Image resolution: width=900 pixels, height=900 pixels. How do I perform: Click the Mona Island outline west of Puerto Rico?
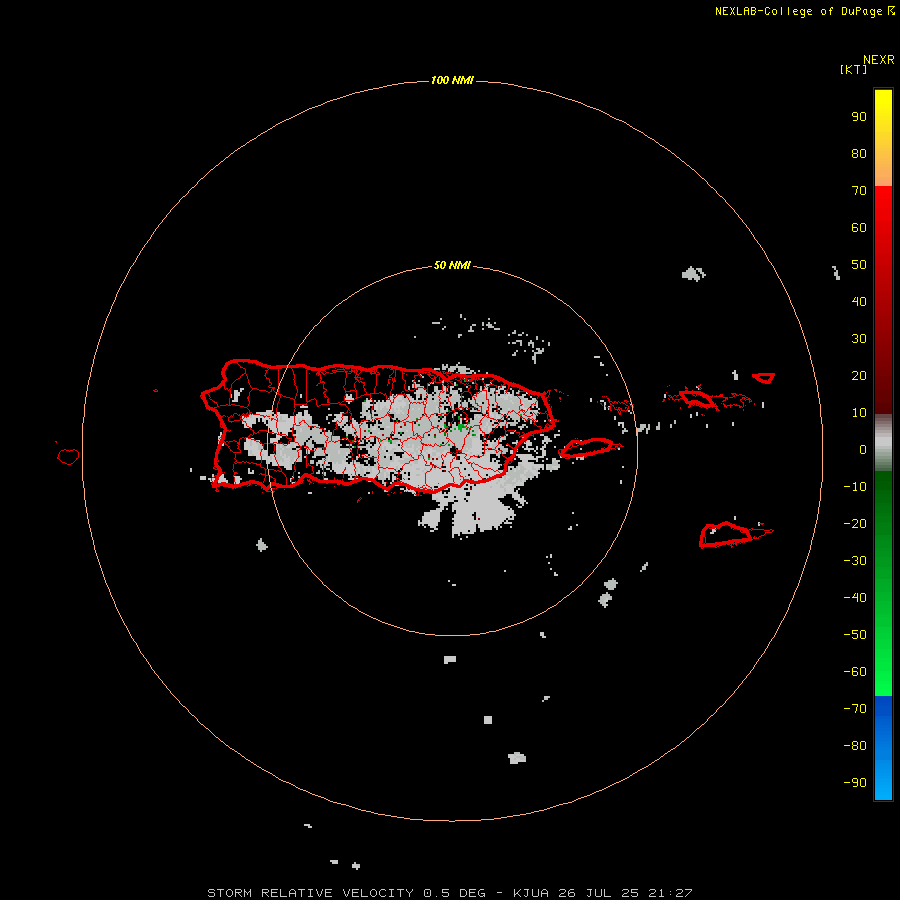click(x=68, y=456)
